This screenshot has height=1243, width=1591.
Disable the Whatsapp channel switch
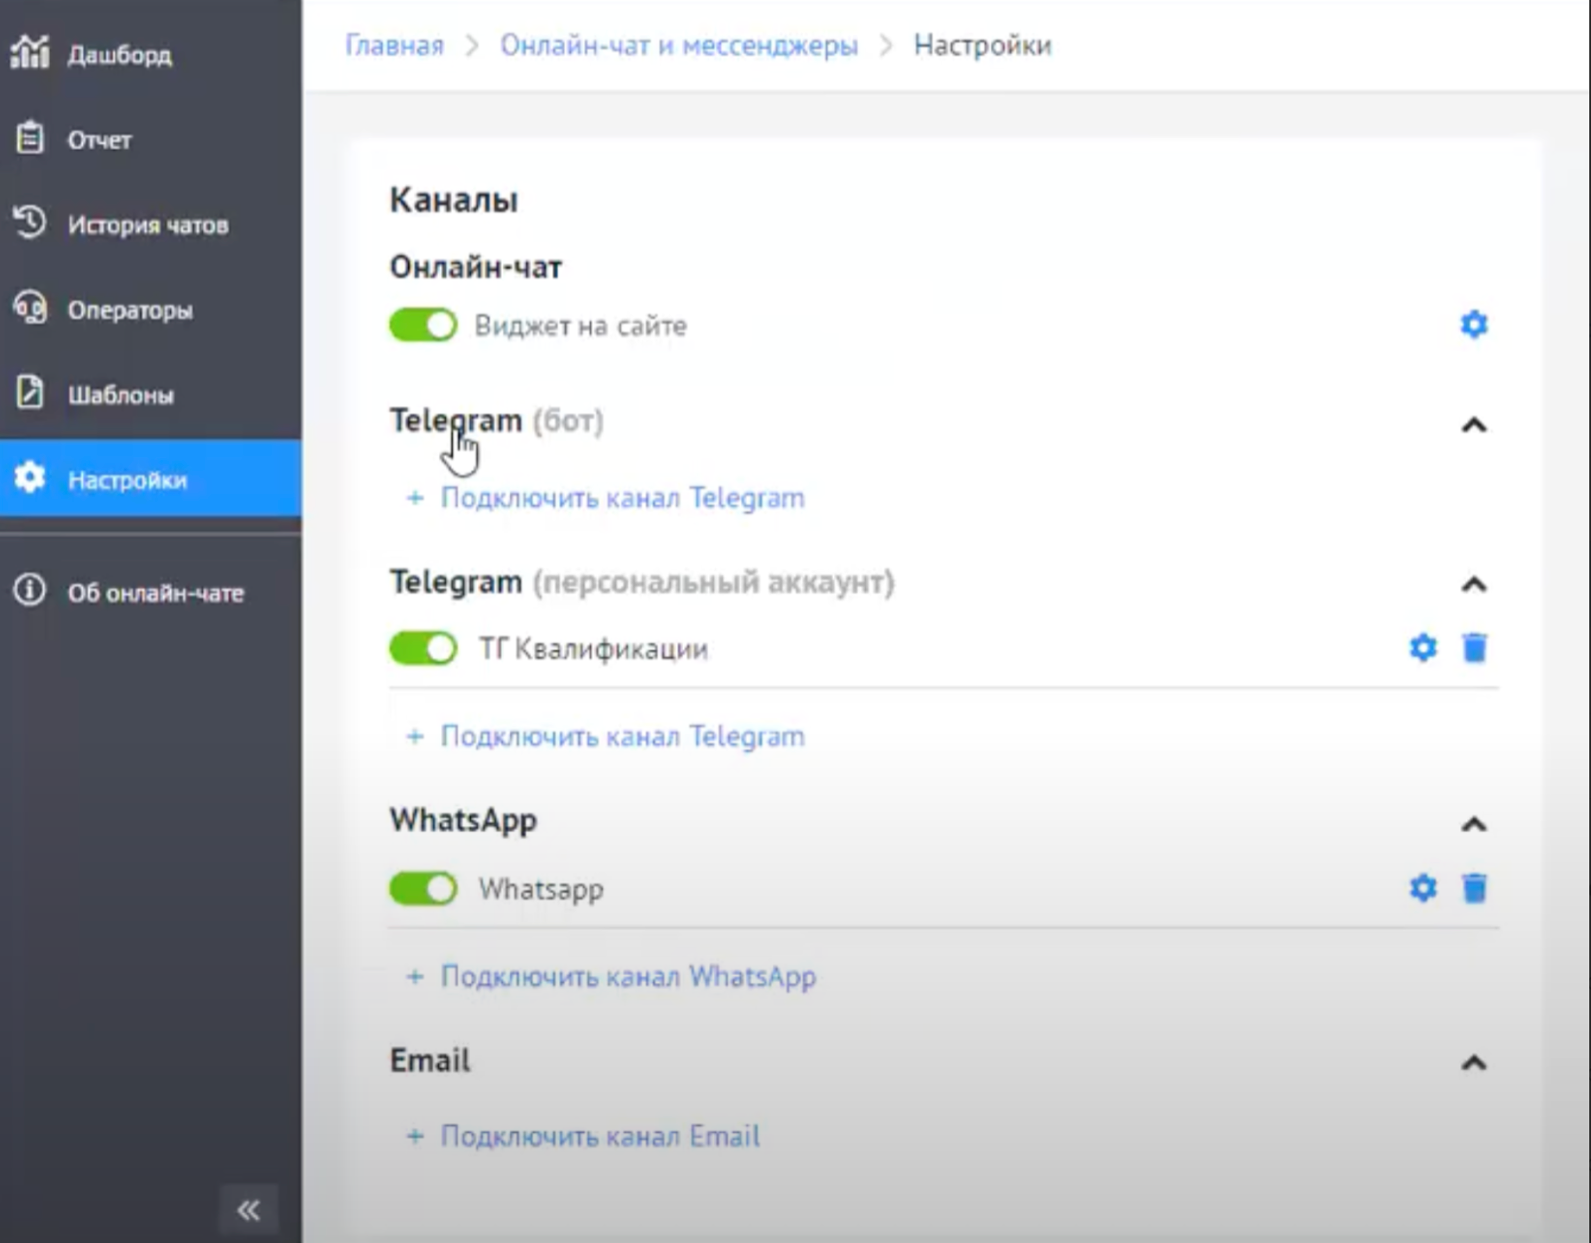[x=423, y=888]
